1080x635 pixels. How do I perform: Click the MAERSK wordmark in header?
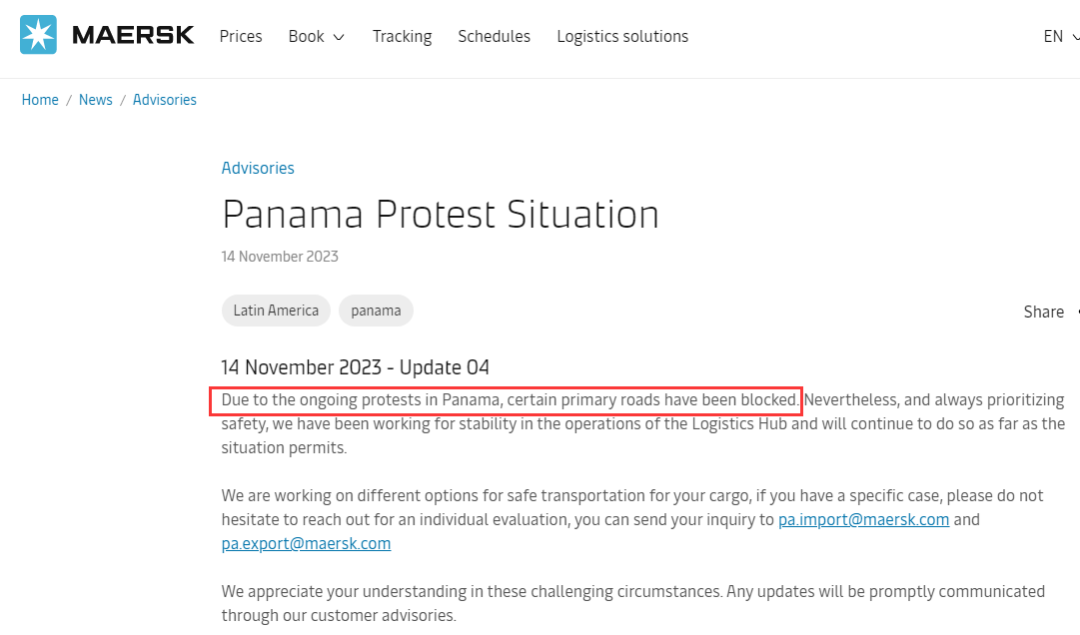pyautogui.click(x=133, y=35)
